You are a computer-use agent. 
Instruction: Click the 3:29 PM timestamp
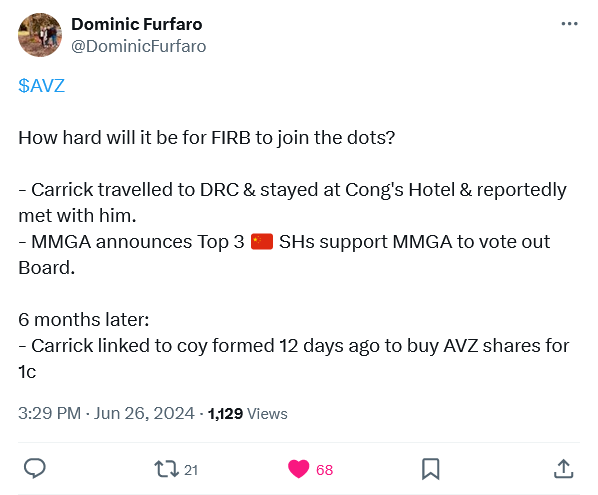50,413
